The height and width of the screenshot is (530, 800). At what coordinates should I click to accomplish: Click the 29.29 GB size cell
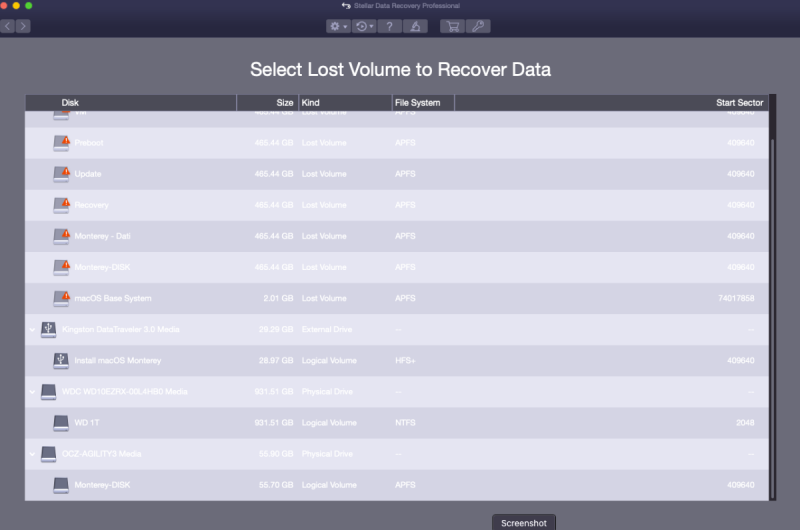[276, 330]
